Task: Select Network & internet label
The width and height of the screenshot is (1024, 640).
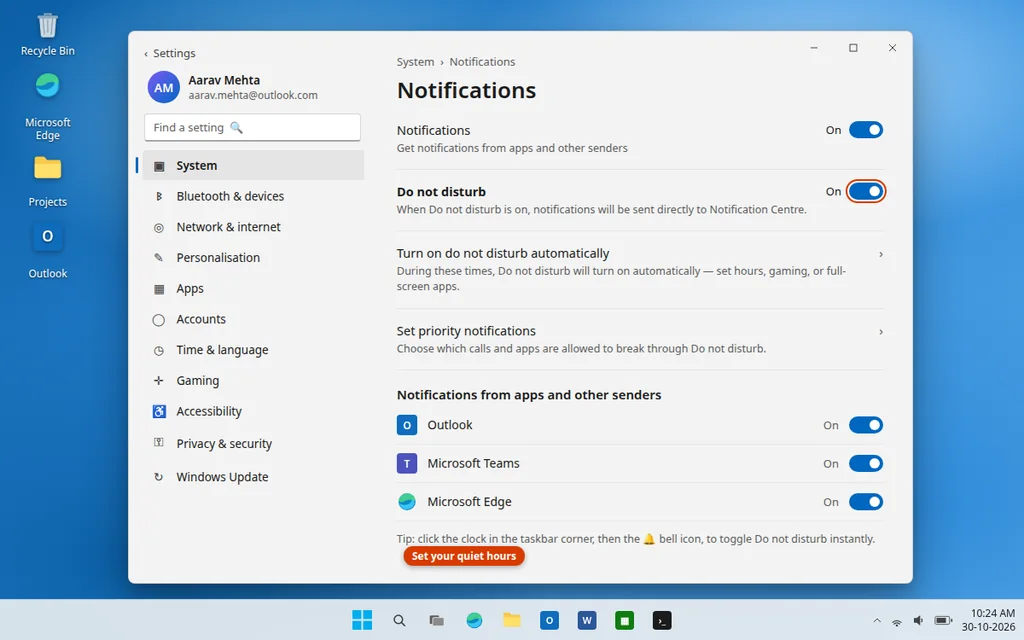Action: click(229, 227)
